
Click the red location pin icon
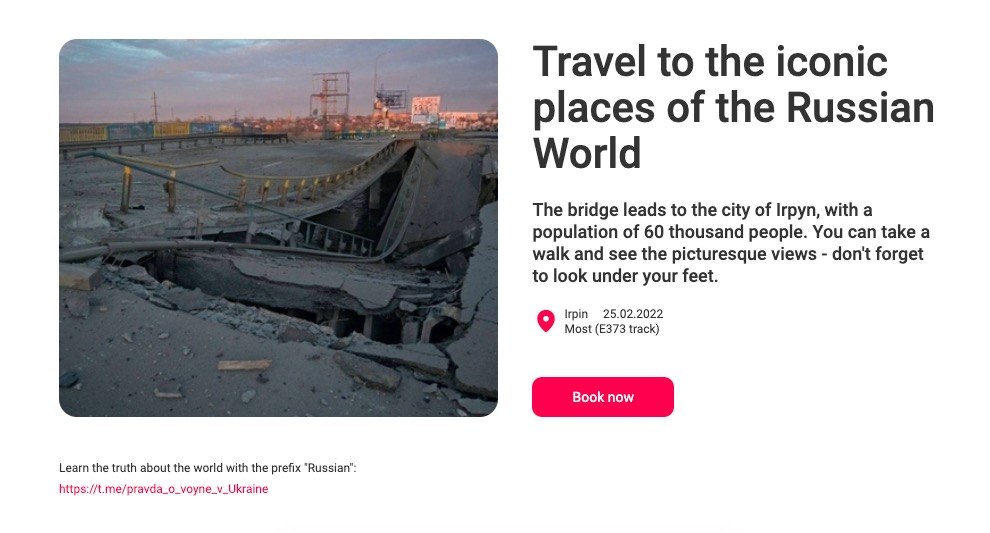pyautogui.click(x=545, y=321)
